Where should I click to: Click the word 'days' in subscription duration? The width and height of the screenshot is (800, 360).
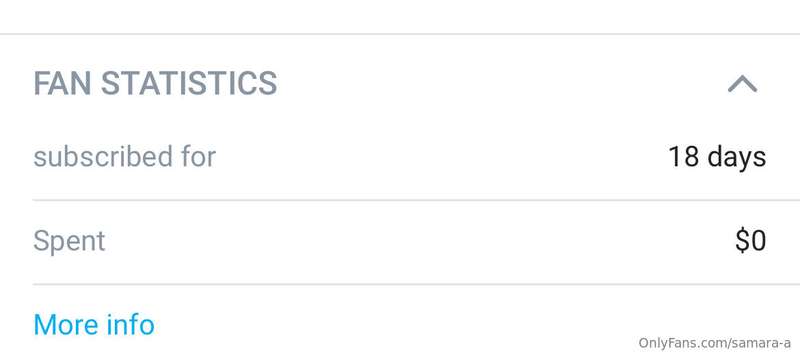[x=737, y=158]
